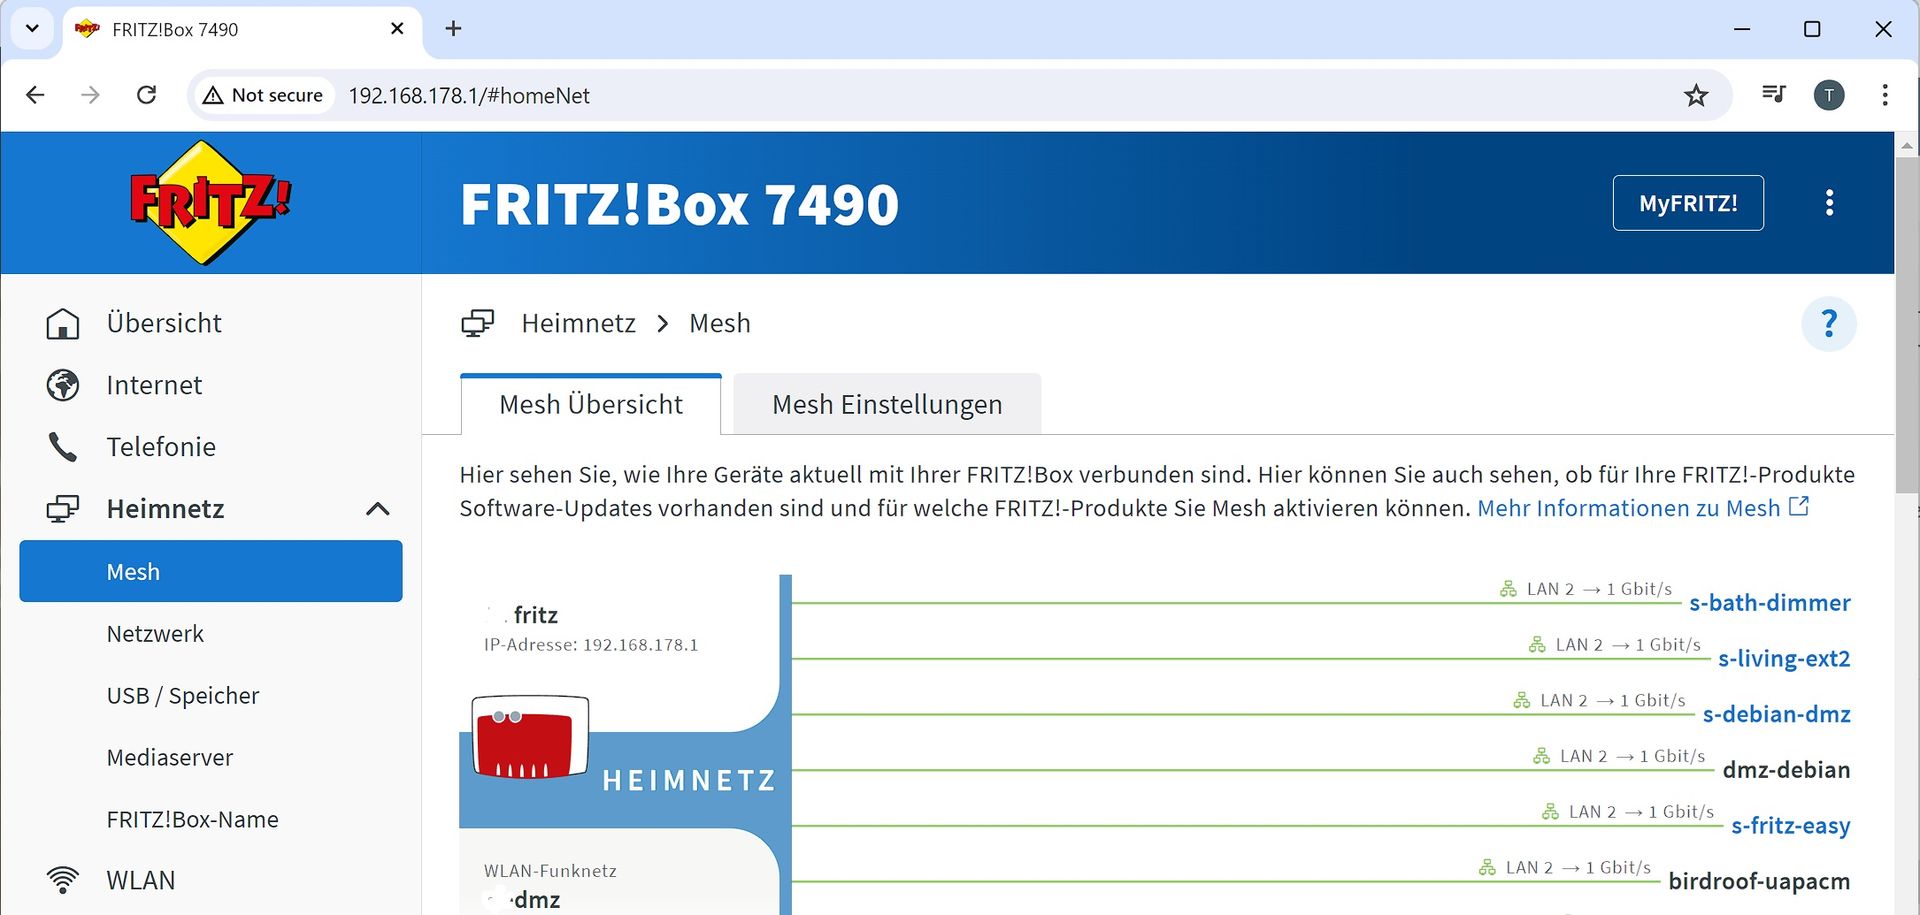1920x915 pixels.
Task: Open the three-dot menu in FRITZ!Box header
Action: coord(1829,203)
